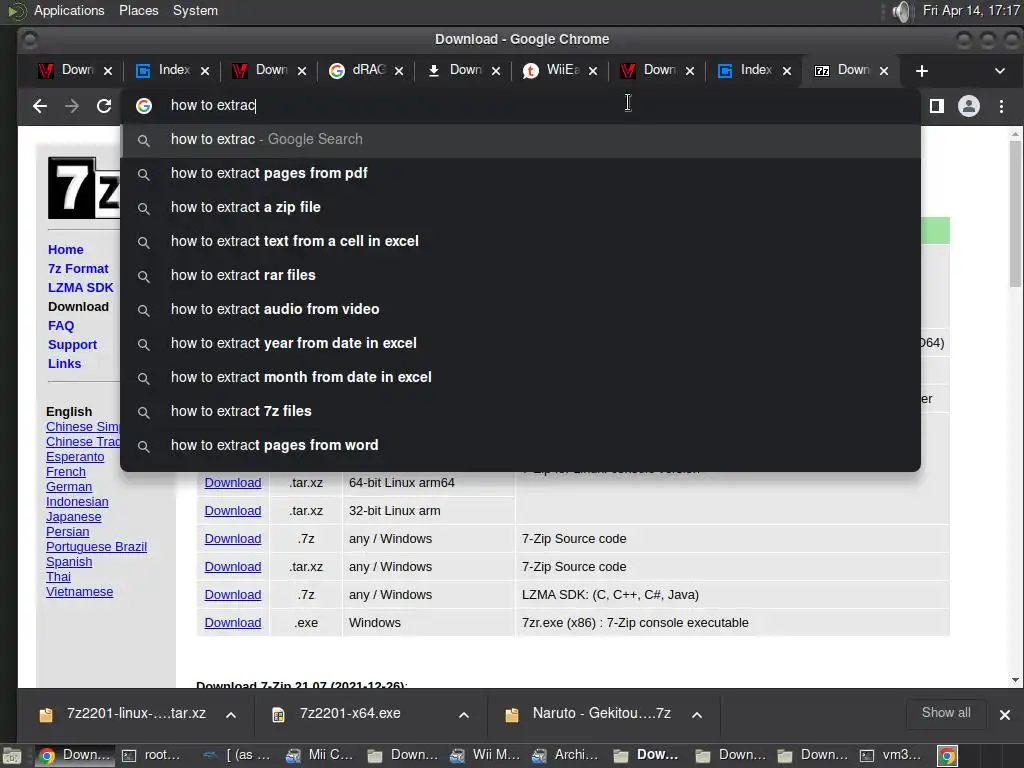Open the user profile avatar
The height and width of the screenshot is (768, 1024).
[968, 106]
